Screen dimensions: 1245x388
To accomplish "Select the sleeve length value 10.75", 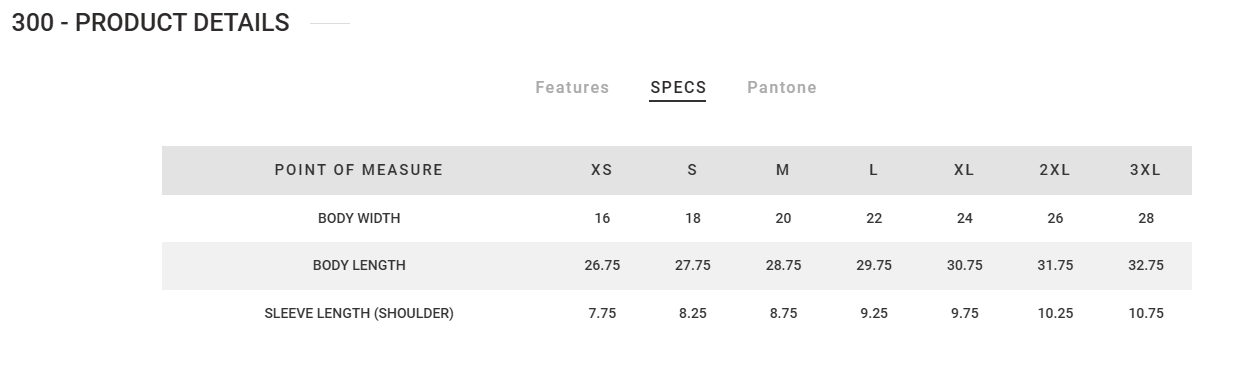I will (x=1146, y=313).
